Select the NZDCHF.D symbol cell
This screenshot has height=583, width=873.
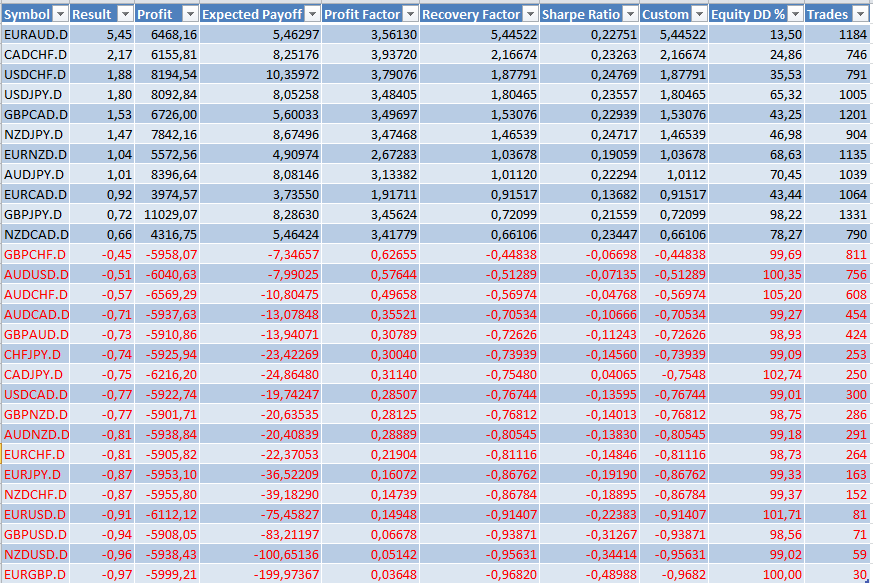(x=35, y=495)
